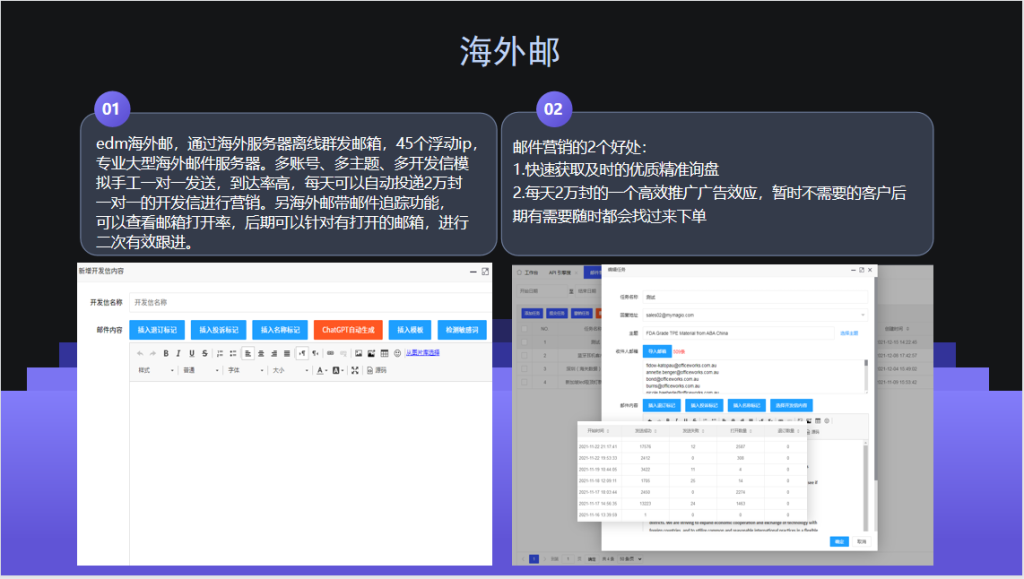1024x579 pixels.
Task: Open the text color picker in editor
Action: pyautogui.click(x=322, y=370)
